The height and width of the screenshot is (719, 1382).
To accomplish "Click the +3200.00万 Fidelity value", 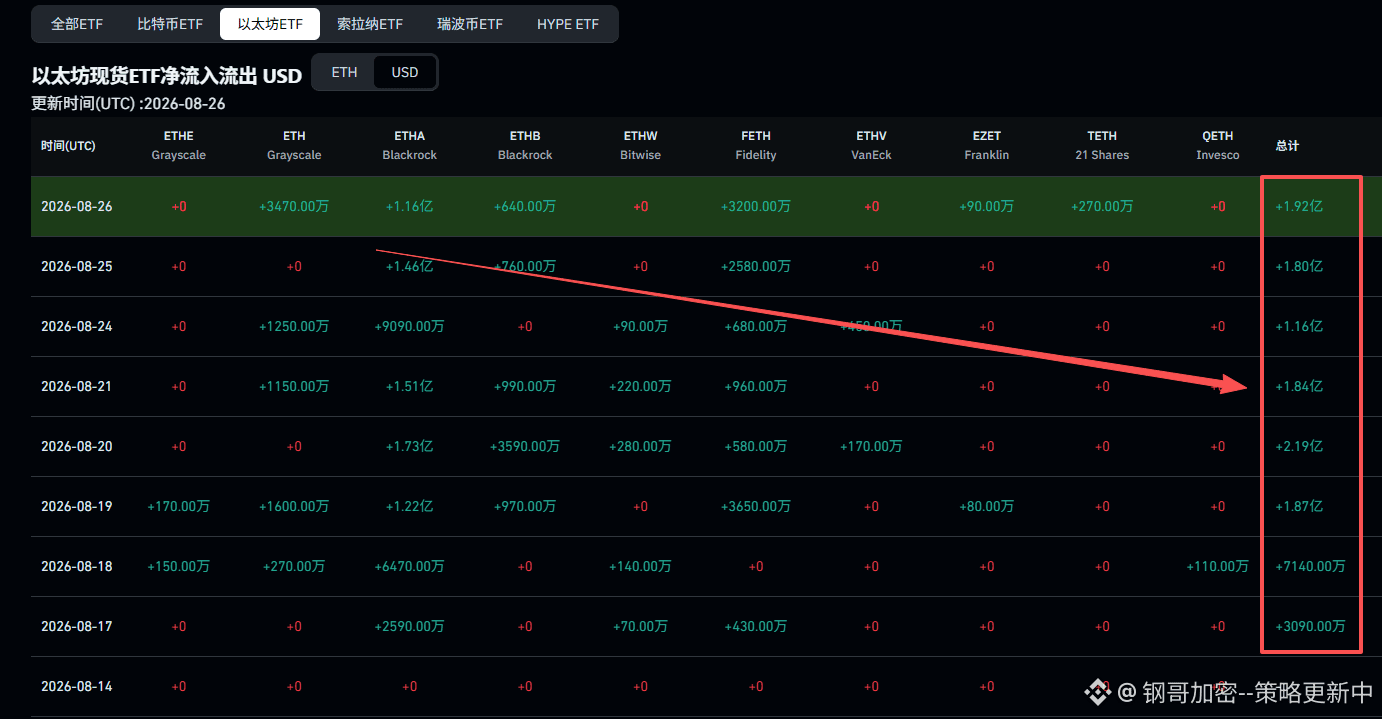I will click(756, 206).
